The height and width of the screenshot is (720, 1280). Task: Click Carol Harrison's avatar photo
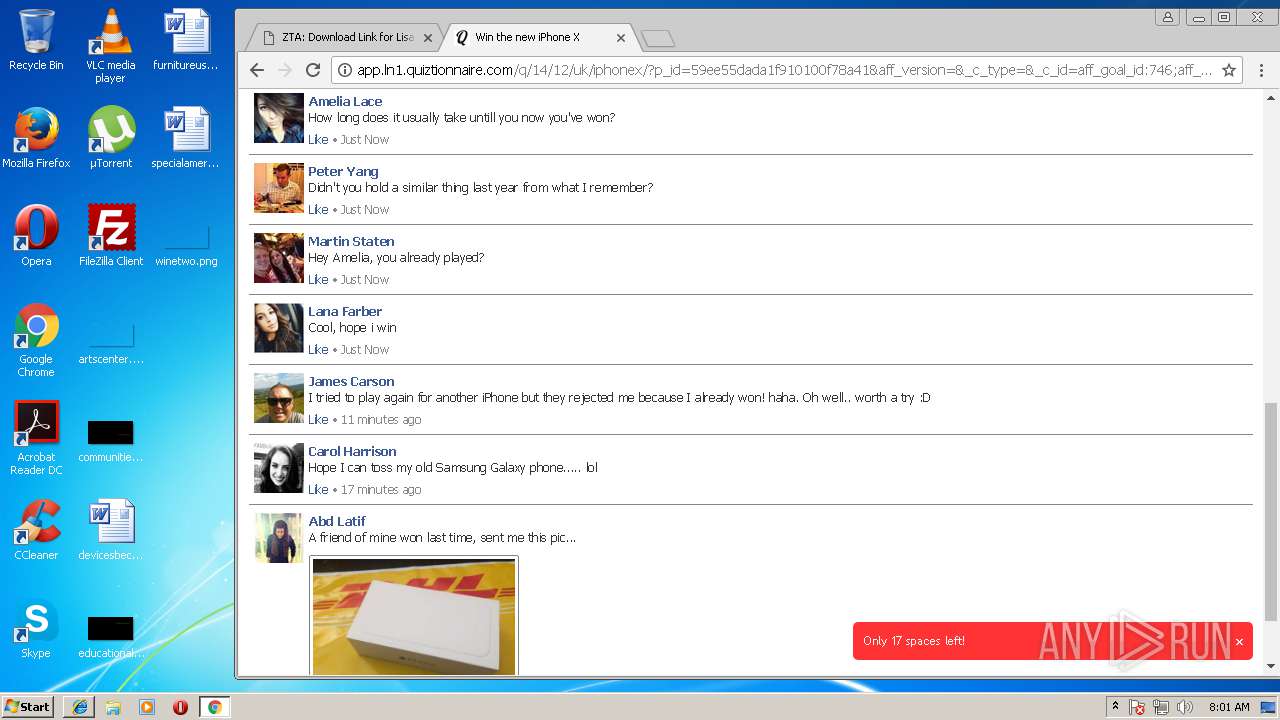click(x=278, y=468)
